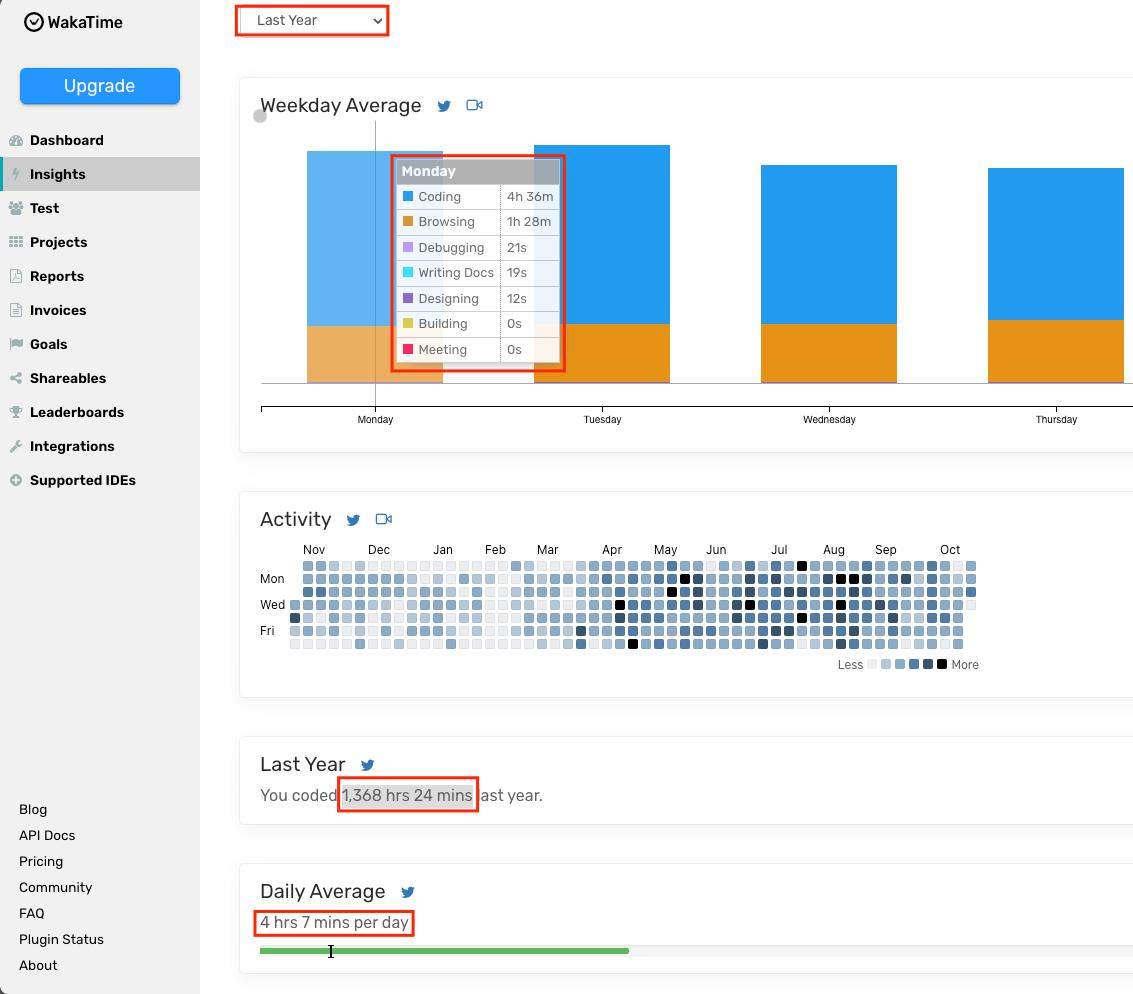The height and width of the screenshot is (994, 1133).
Task: Click the Supported IDEs plus icon
Action: 16,480
